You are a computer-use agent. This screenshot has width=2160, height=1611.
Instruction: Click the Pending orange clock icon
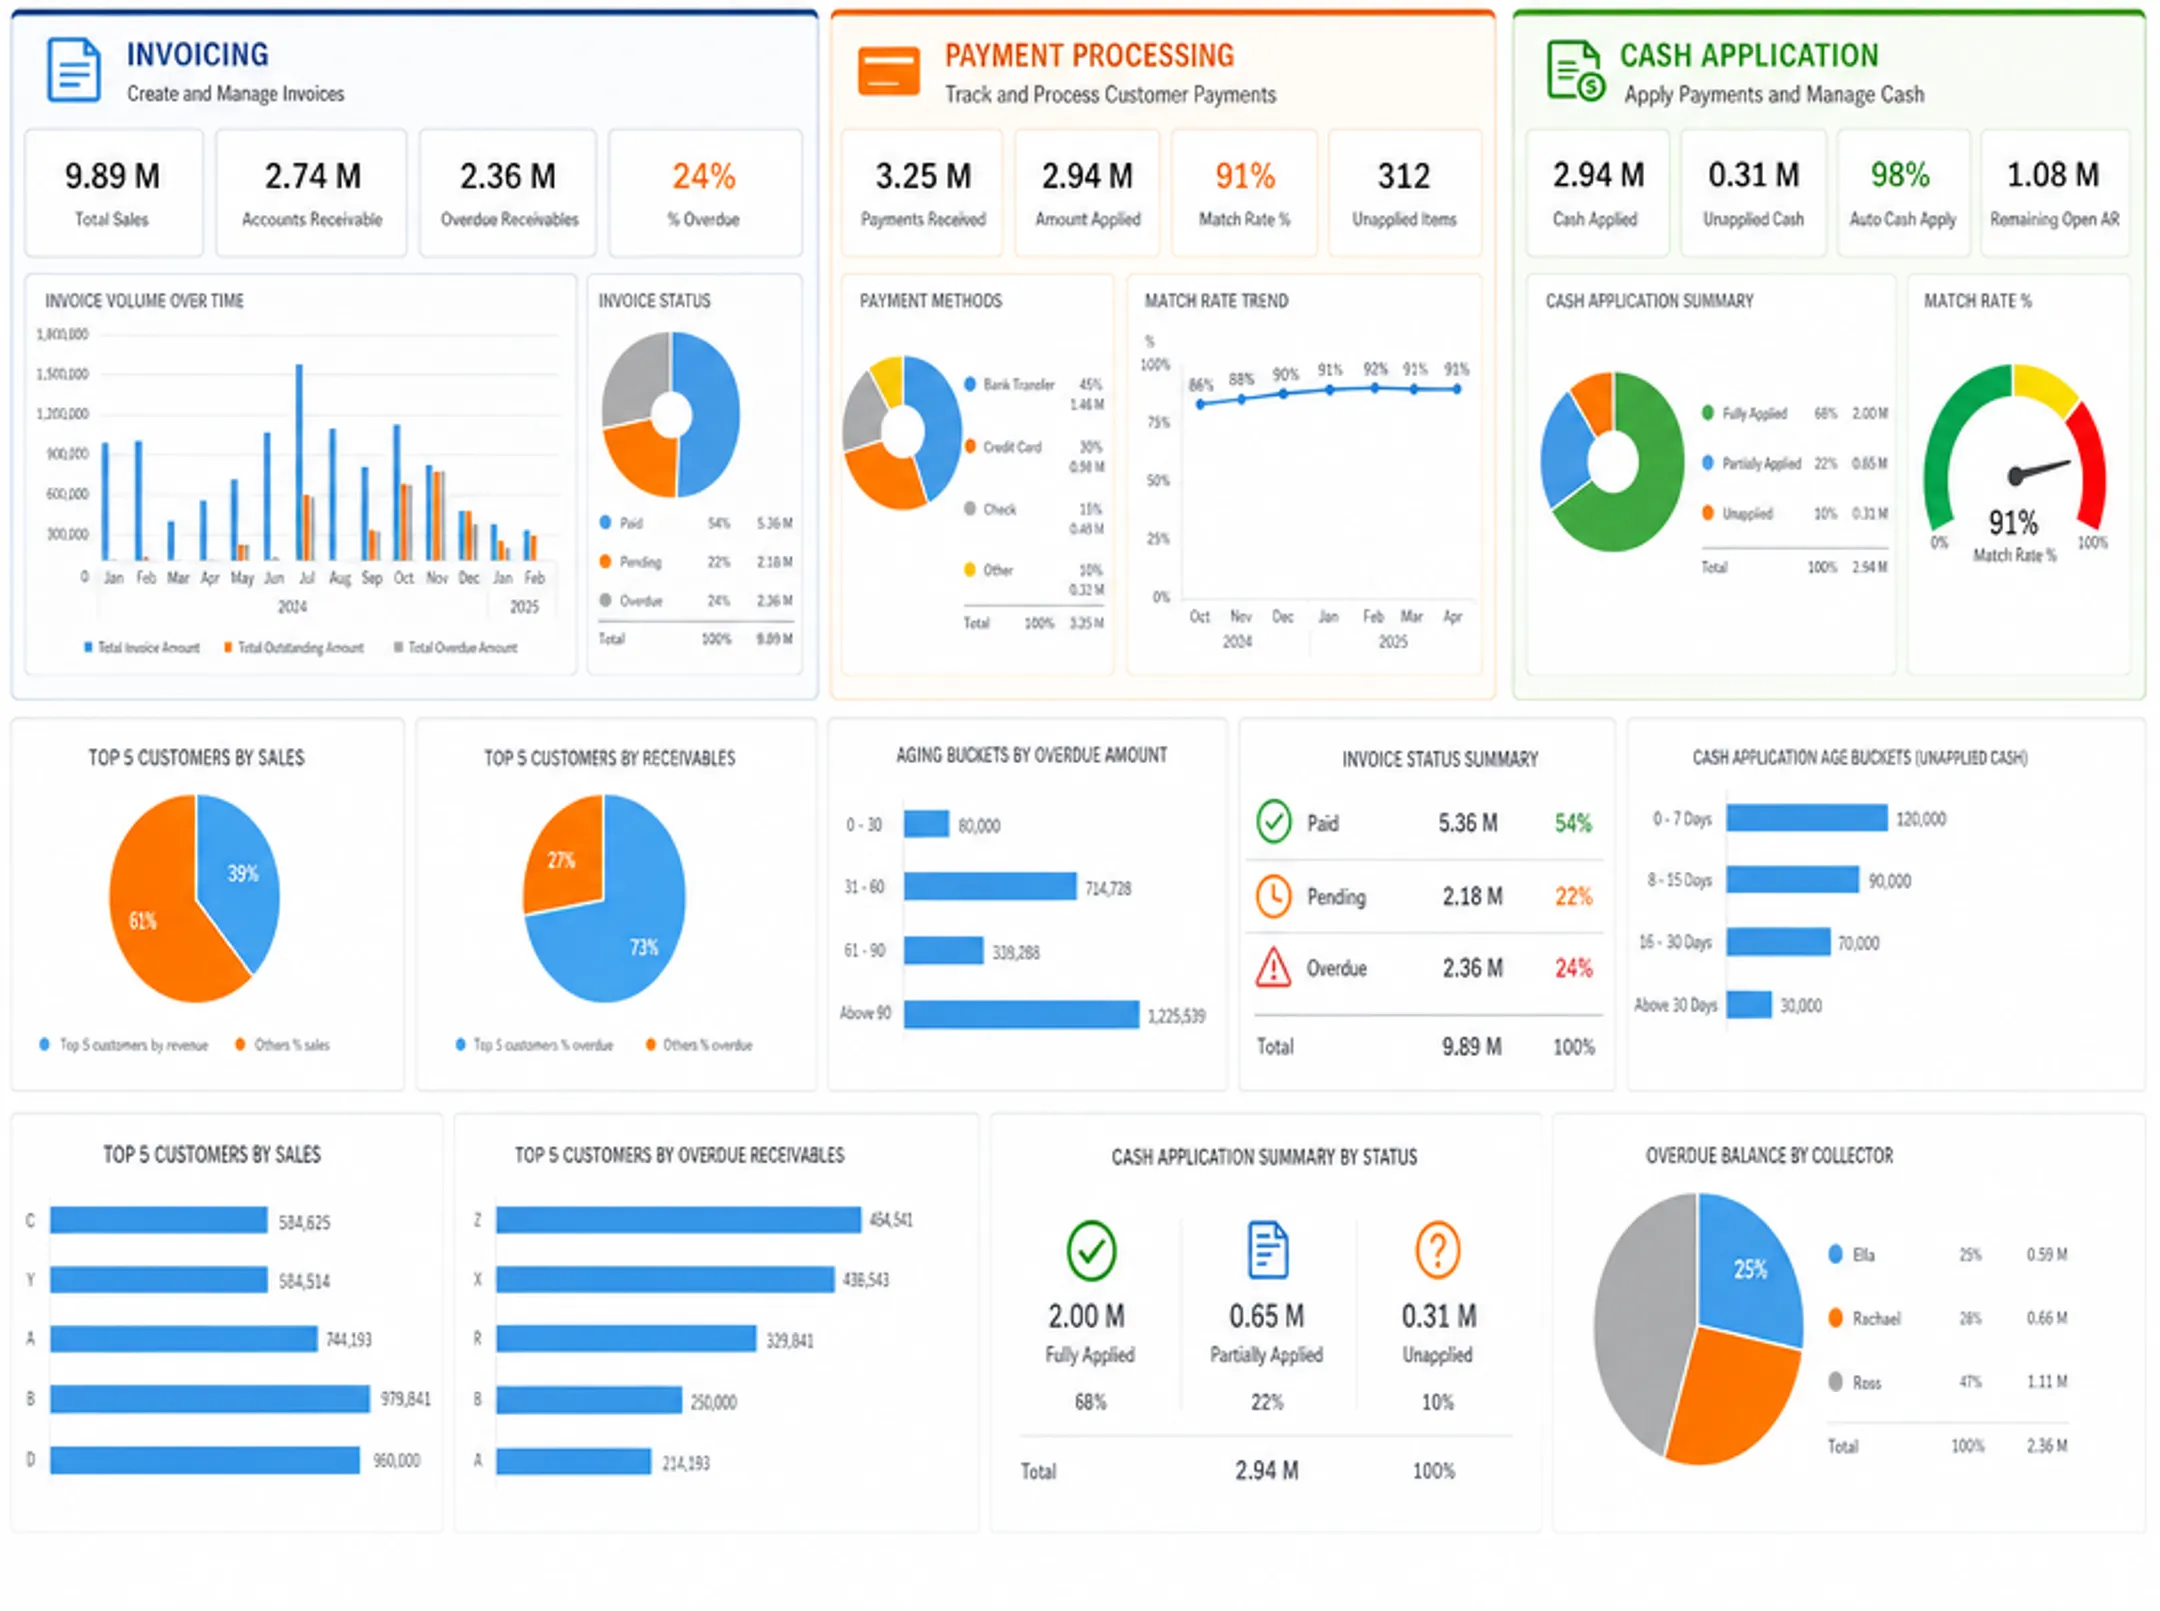point(1273,896)
